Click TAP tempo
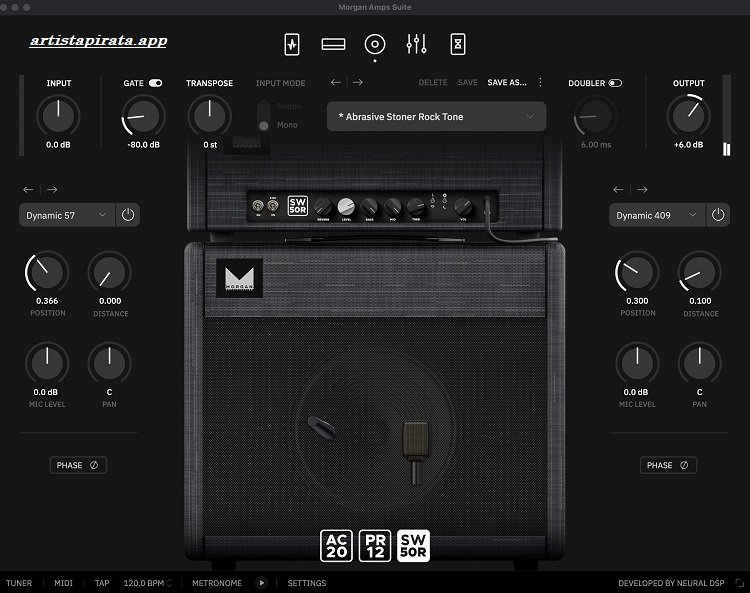 click(x=102, y=583)
